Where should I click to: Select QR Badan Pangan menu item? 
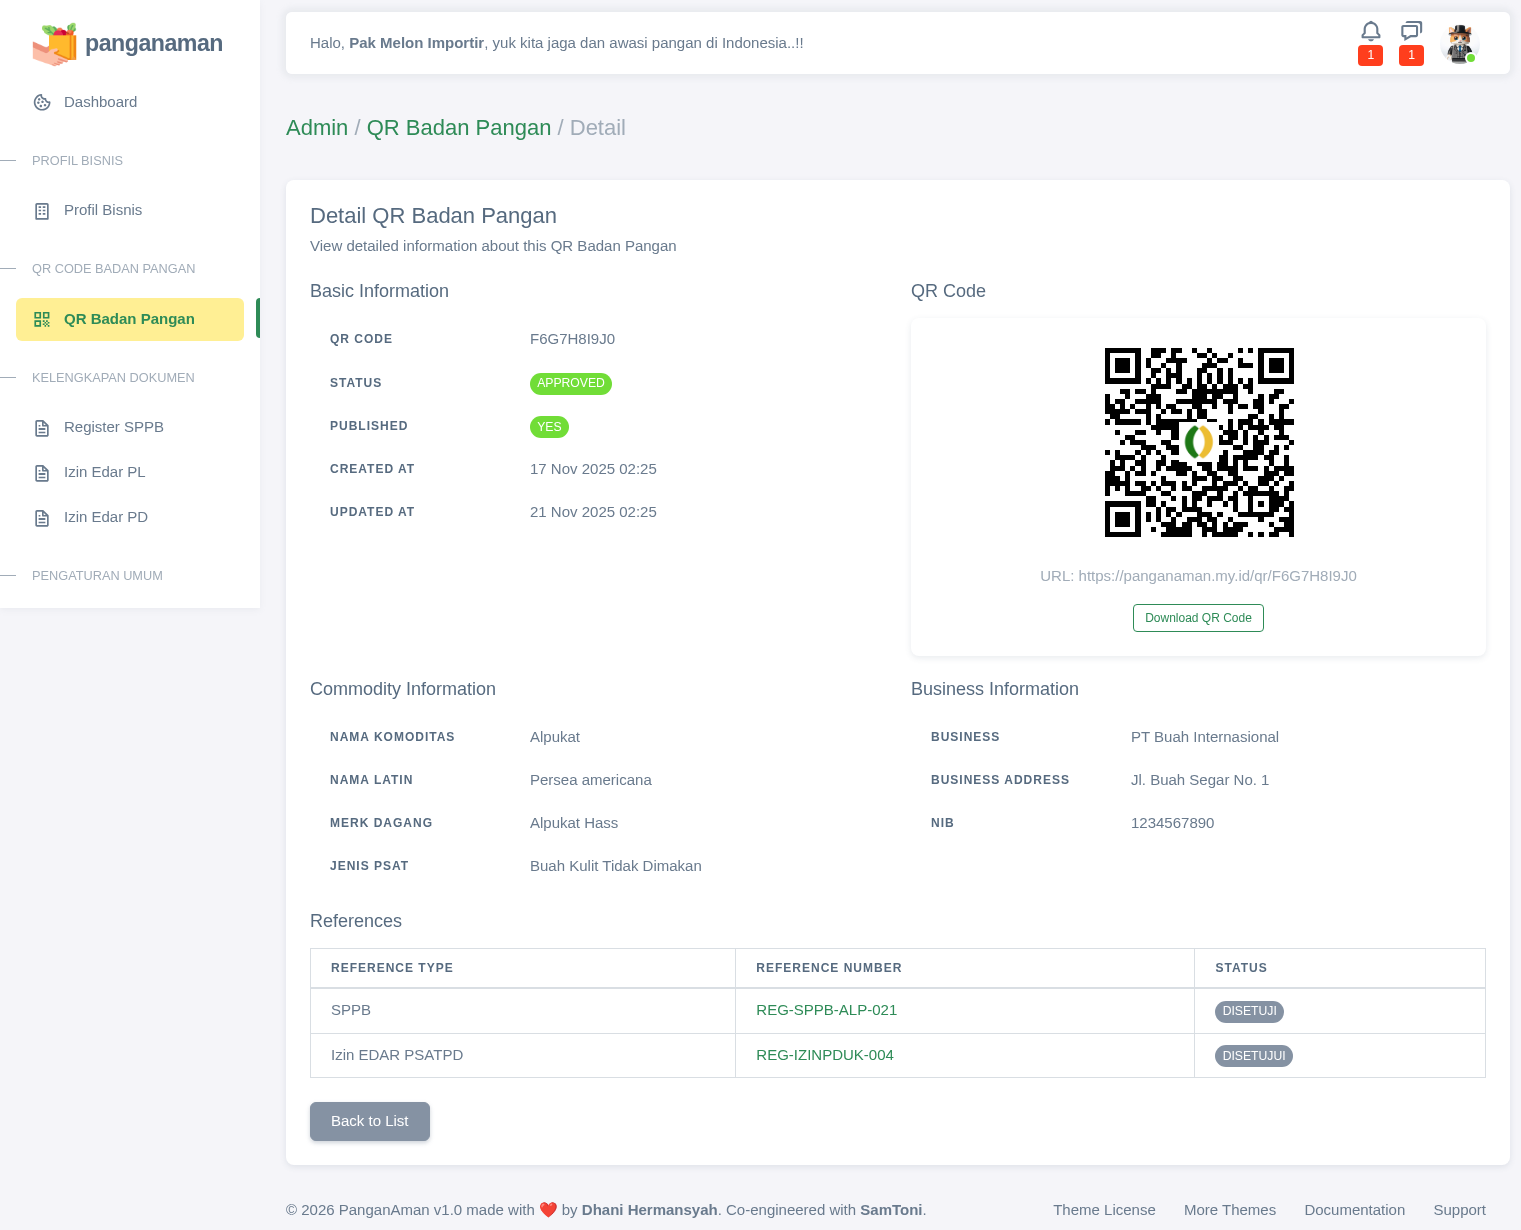point(130,319)
